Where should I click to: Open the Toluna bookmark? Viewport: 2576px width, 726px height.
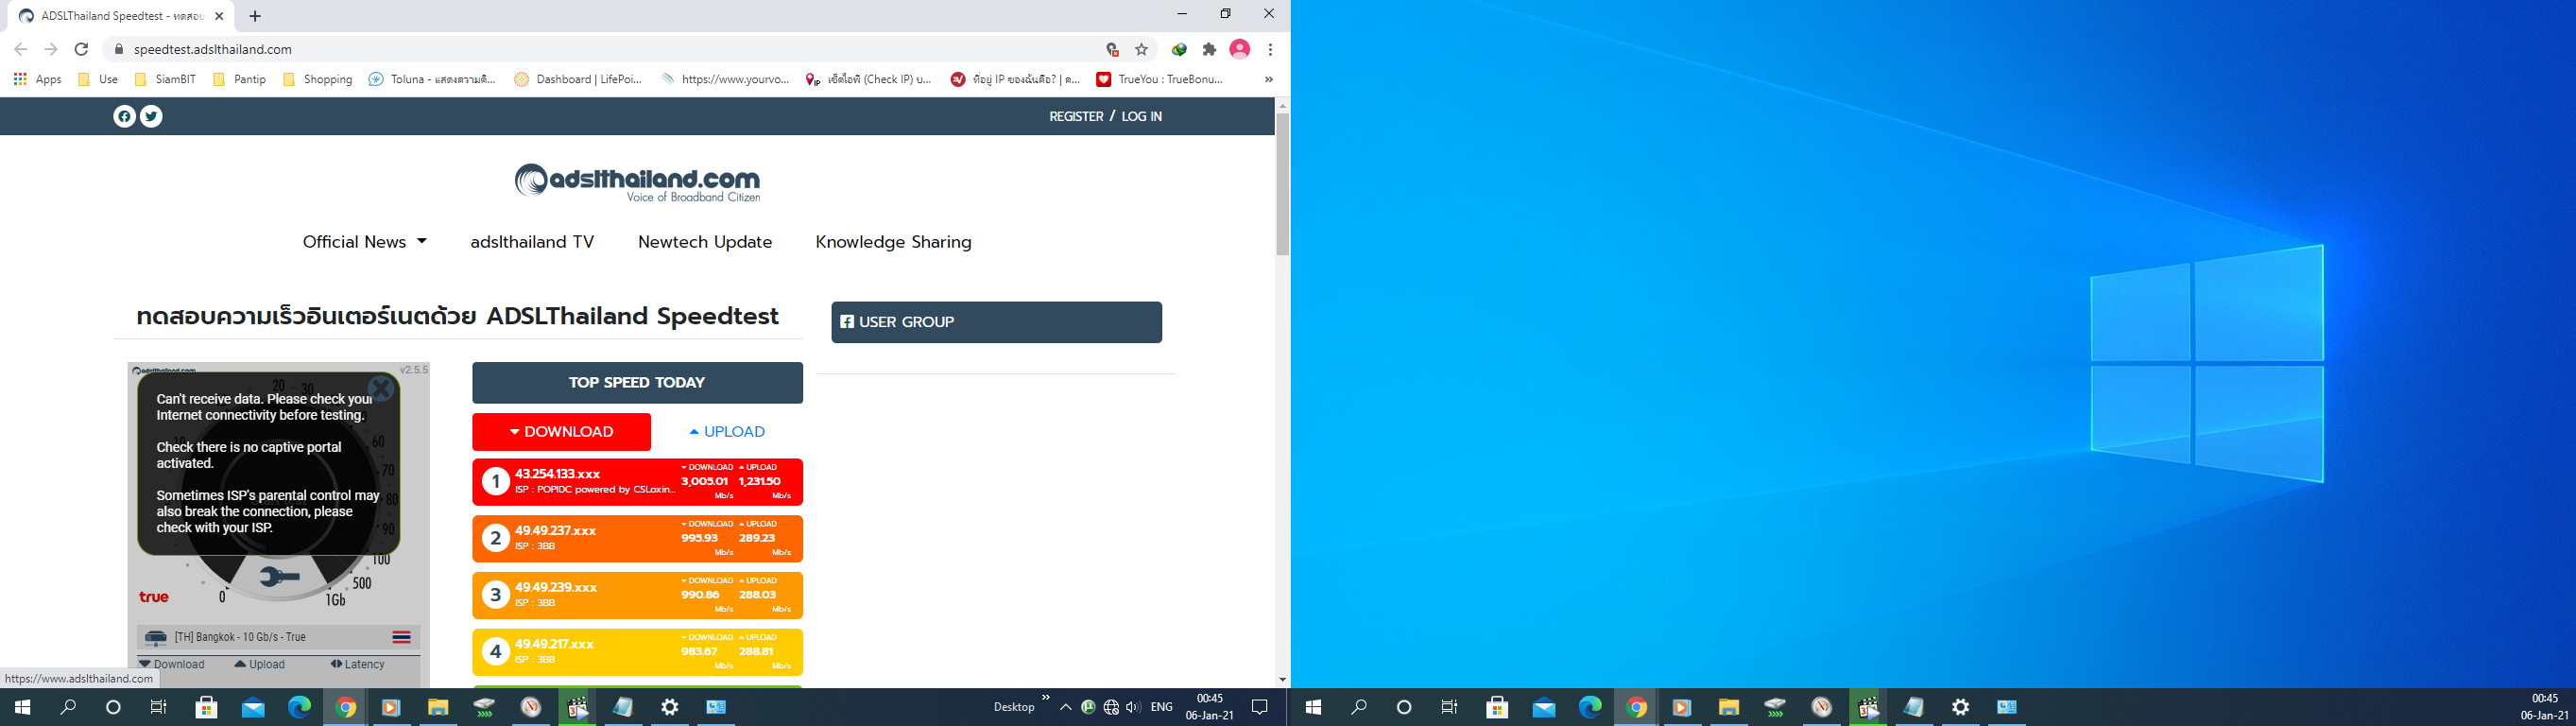click(432, 79)
